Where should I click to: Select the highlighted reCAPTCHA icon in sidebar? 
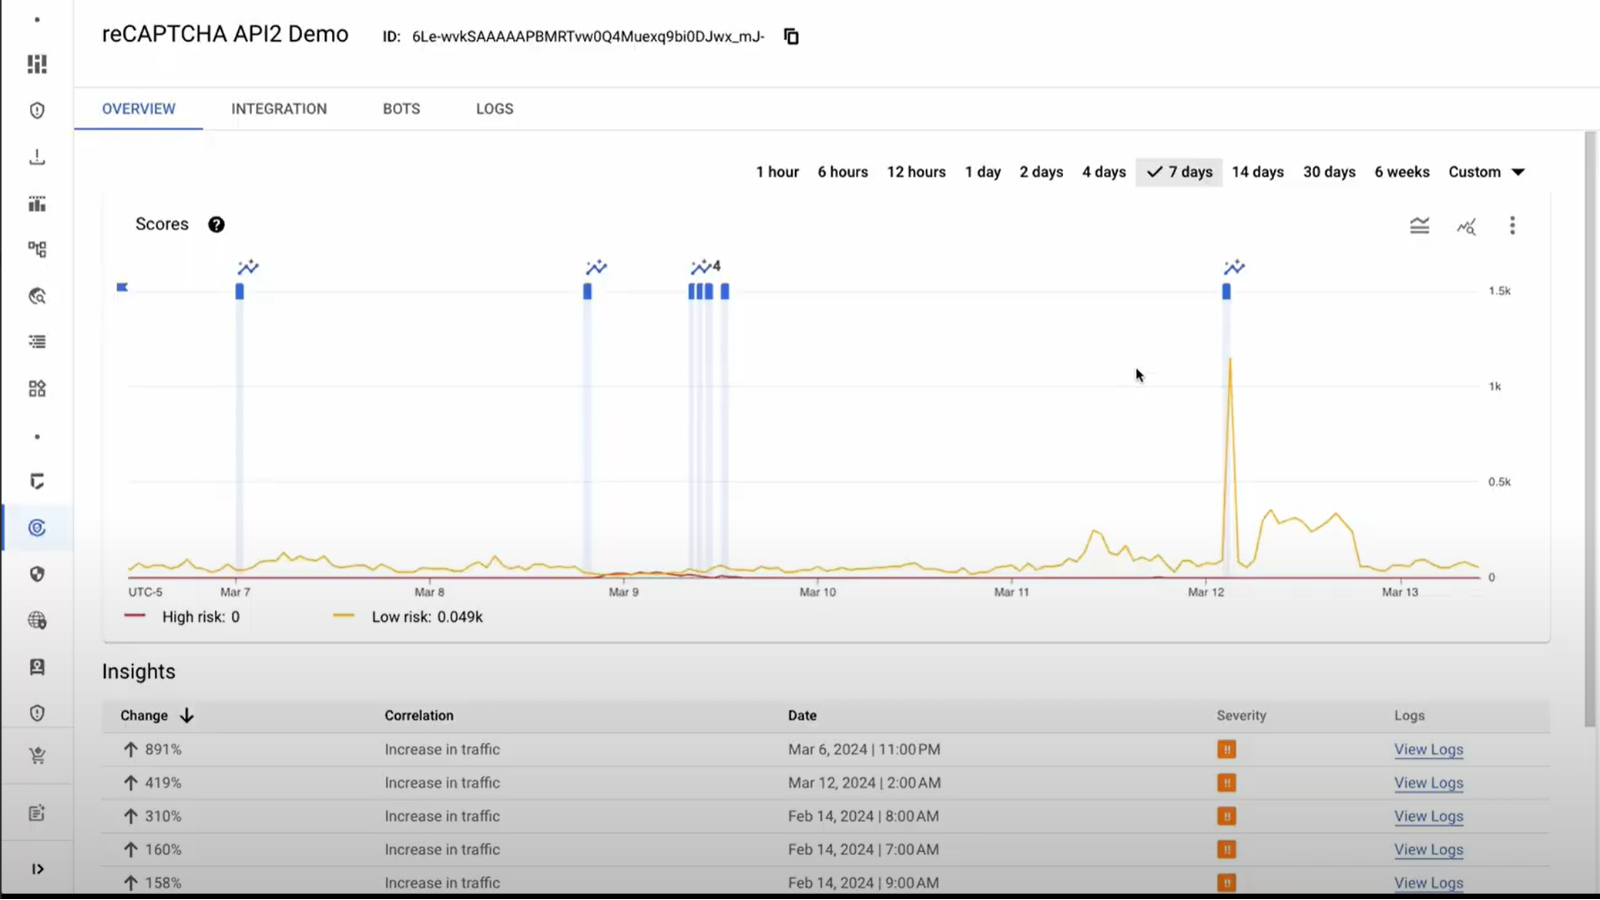click(37, 528)
